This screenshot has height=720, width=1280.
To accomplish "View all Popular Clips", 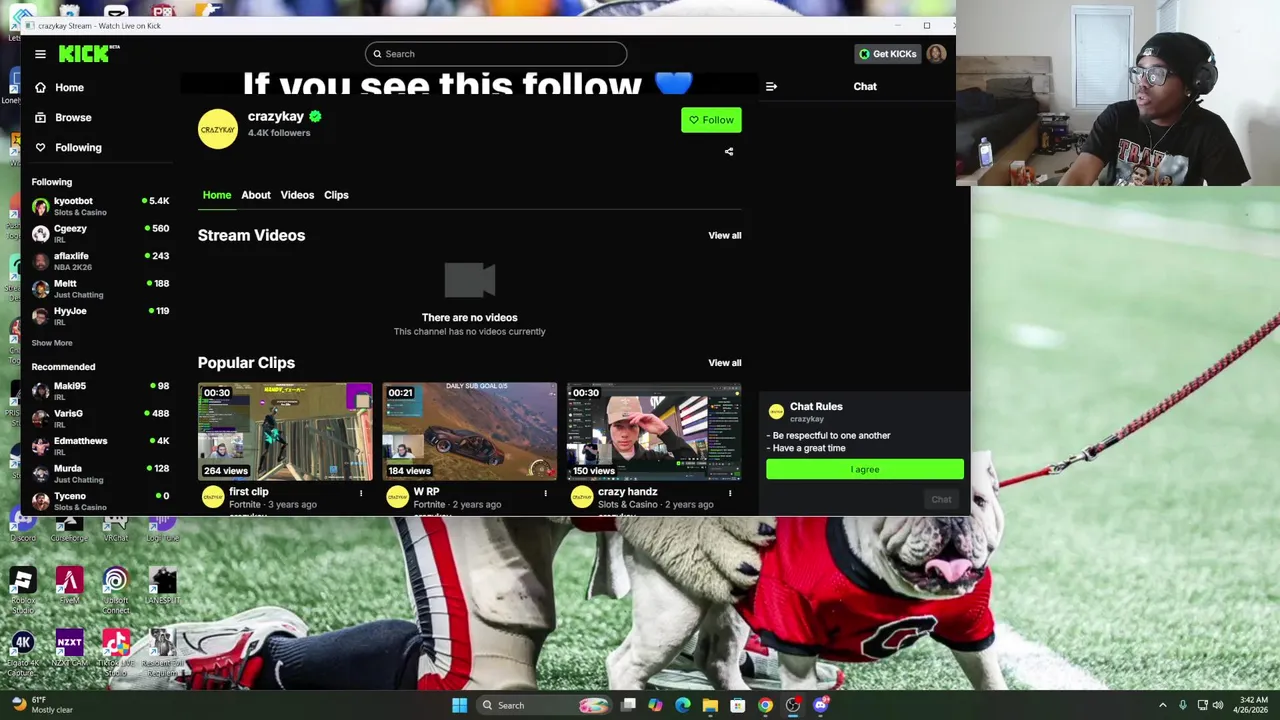I will tap(725, 363).
